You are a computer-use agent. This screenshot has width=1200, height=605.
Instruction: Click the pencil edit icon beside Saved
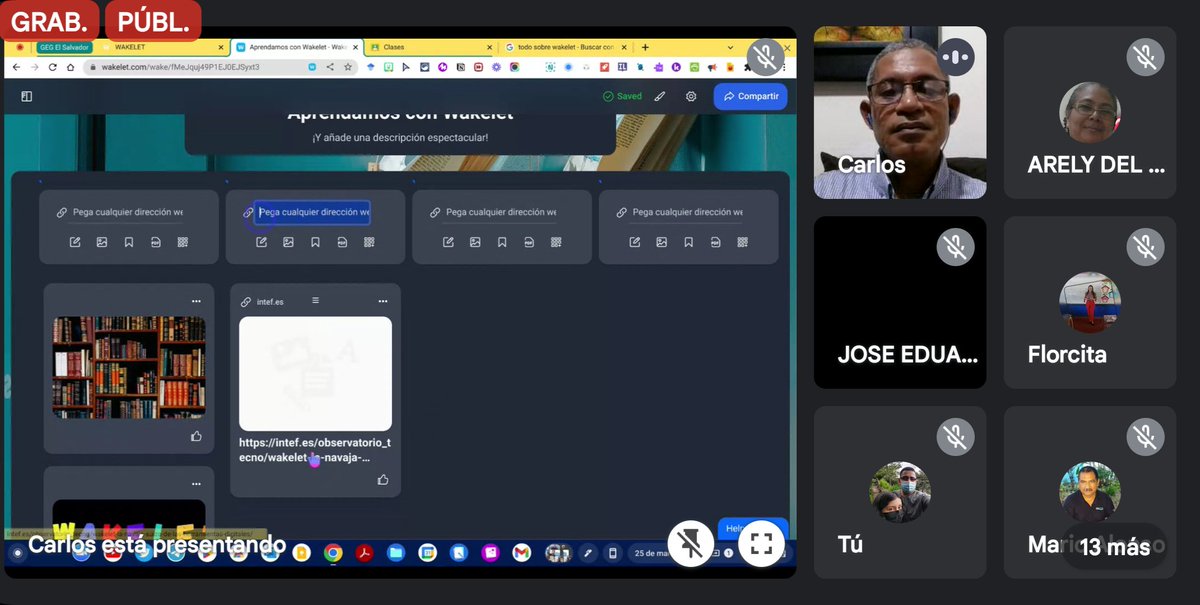pyautogui.click(x=660, y=97)
